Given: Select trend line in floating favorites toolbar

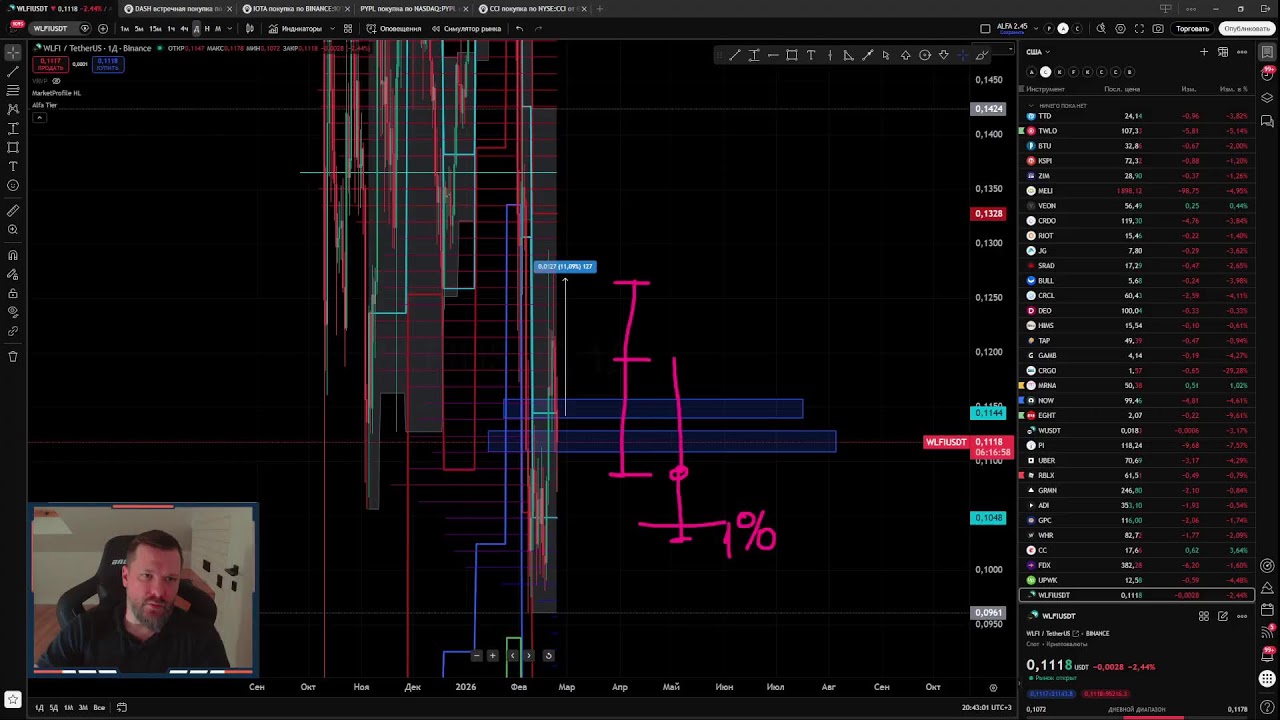Looking at the screenshot, I should pyautogui.click(x=735, y=55).
